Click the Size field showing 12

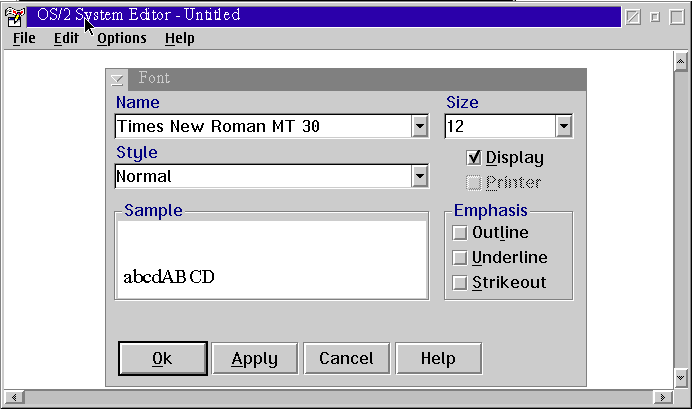click(x=500, y=126)
